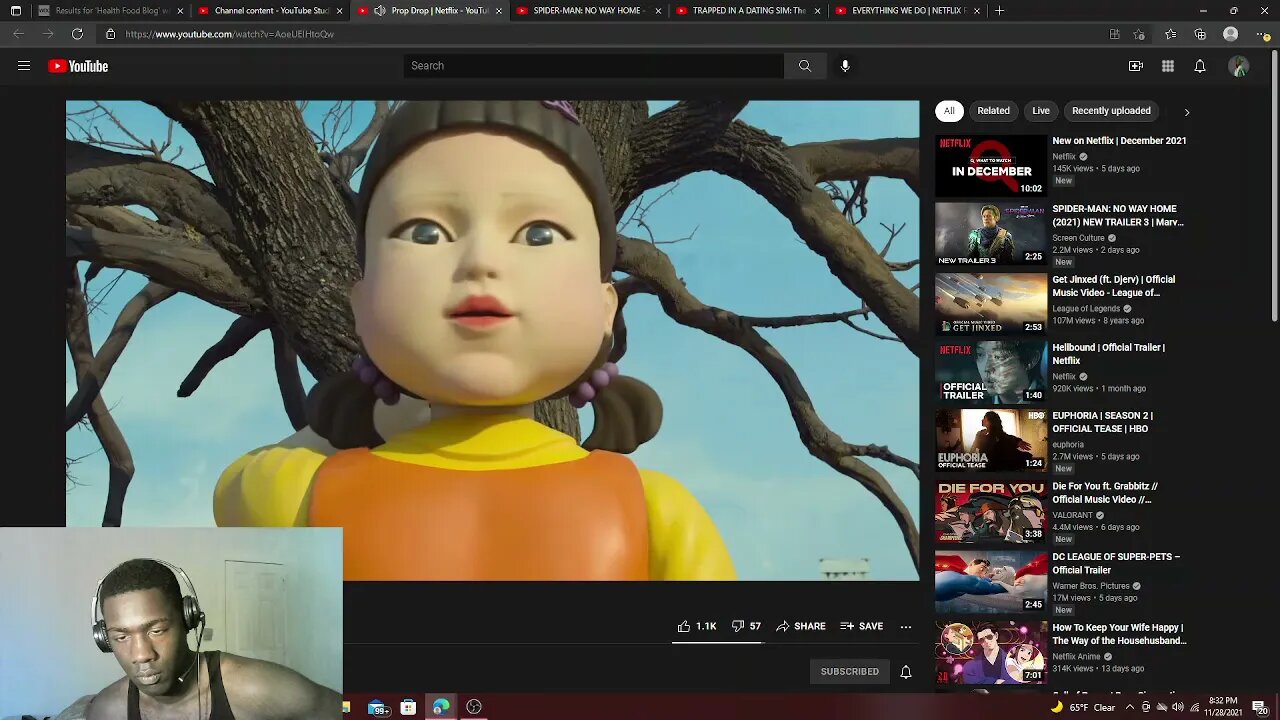This screenshot has height=720, width=1280.
Task: Open YouTube notifications bell in the header
Action: tap(1200, 66)
